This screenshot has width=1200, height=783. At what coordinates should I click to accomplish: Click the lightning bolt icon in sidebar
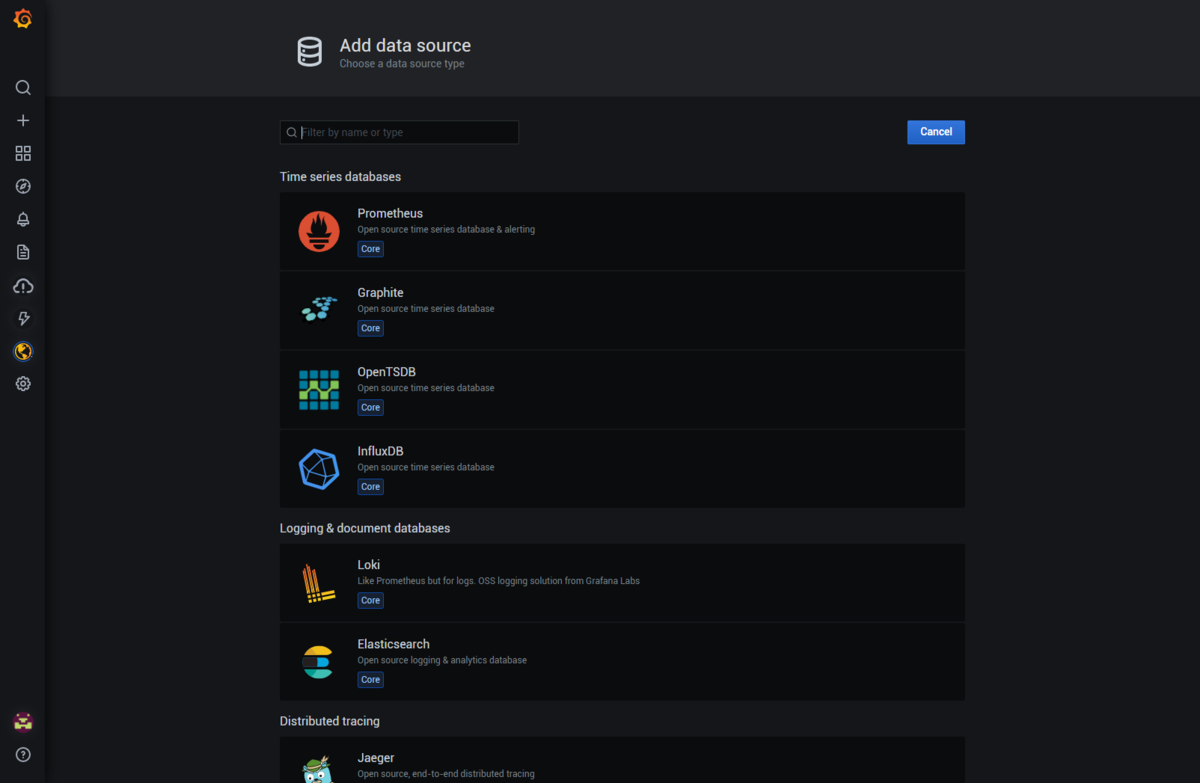(x=23, y=318)
